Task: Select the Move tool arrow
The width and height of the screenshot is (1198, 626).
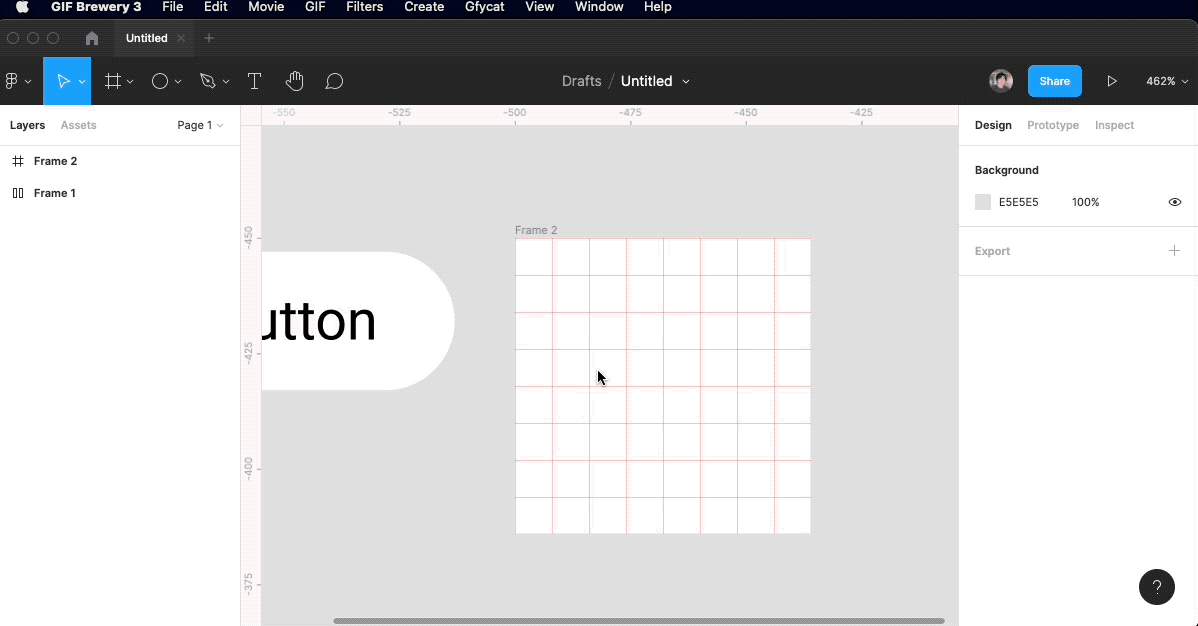Action: [x=62, y=81]
